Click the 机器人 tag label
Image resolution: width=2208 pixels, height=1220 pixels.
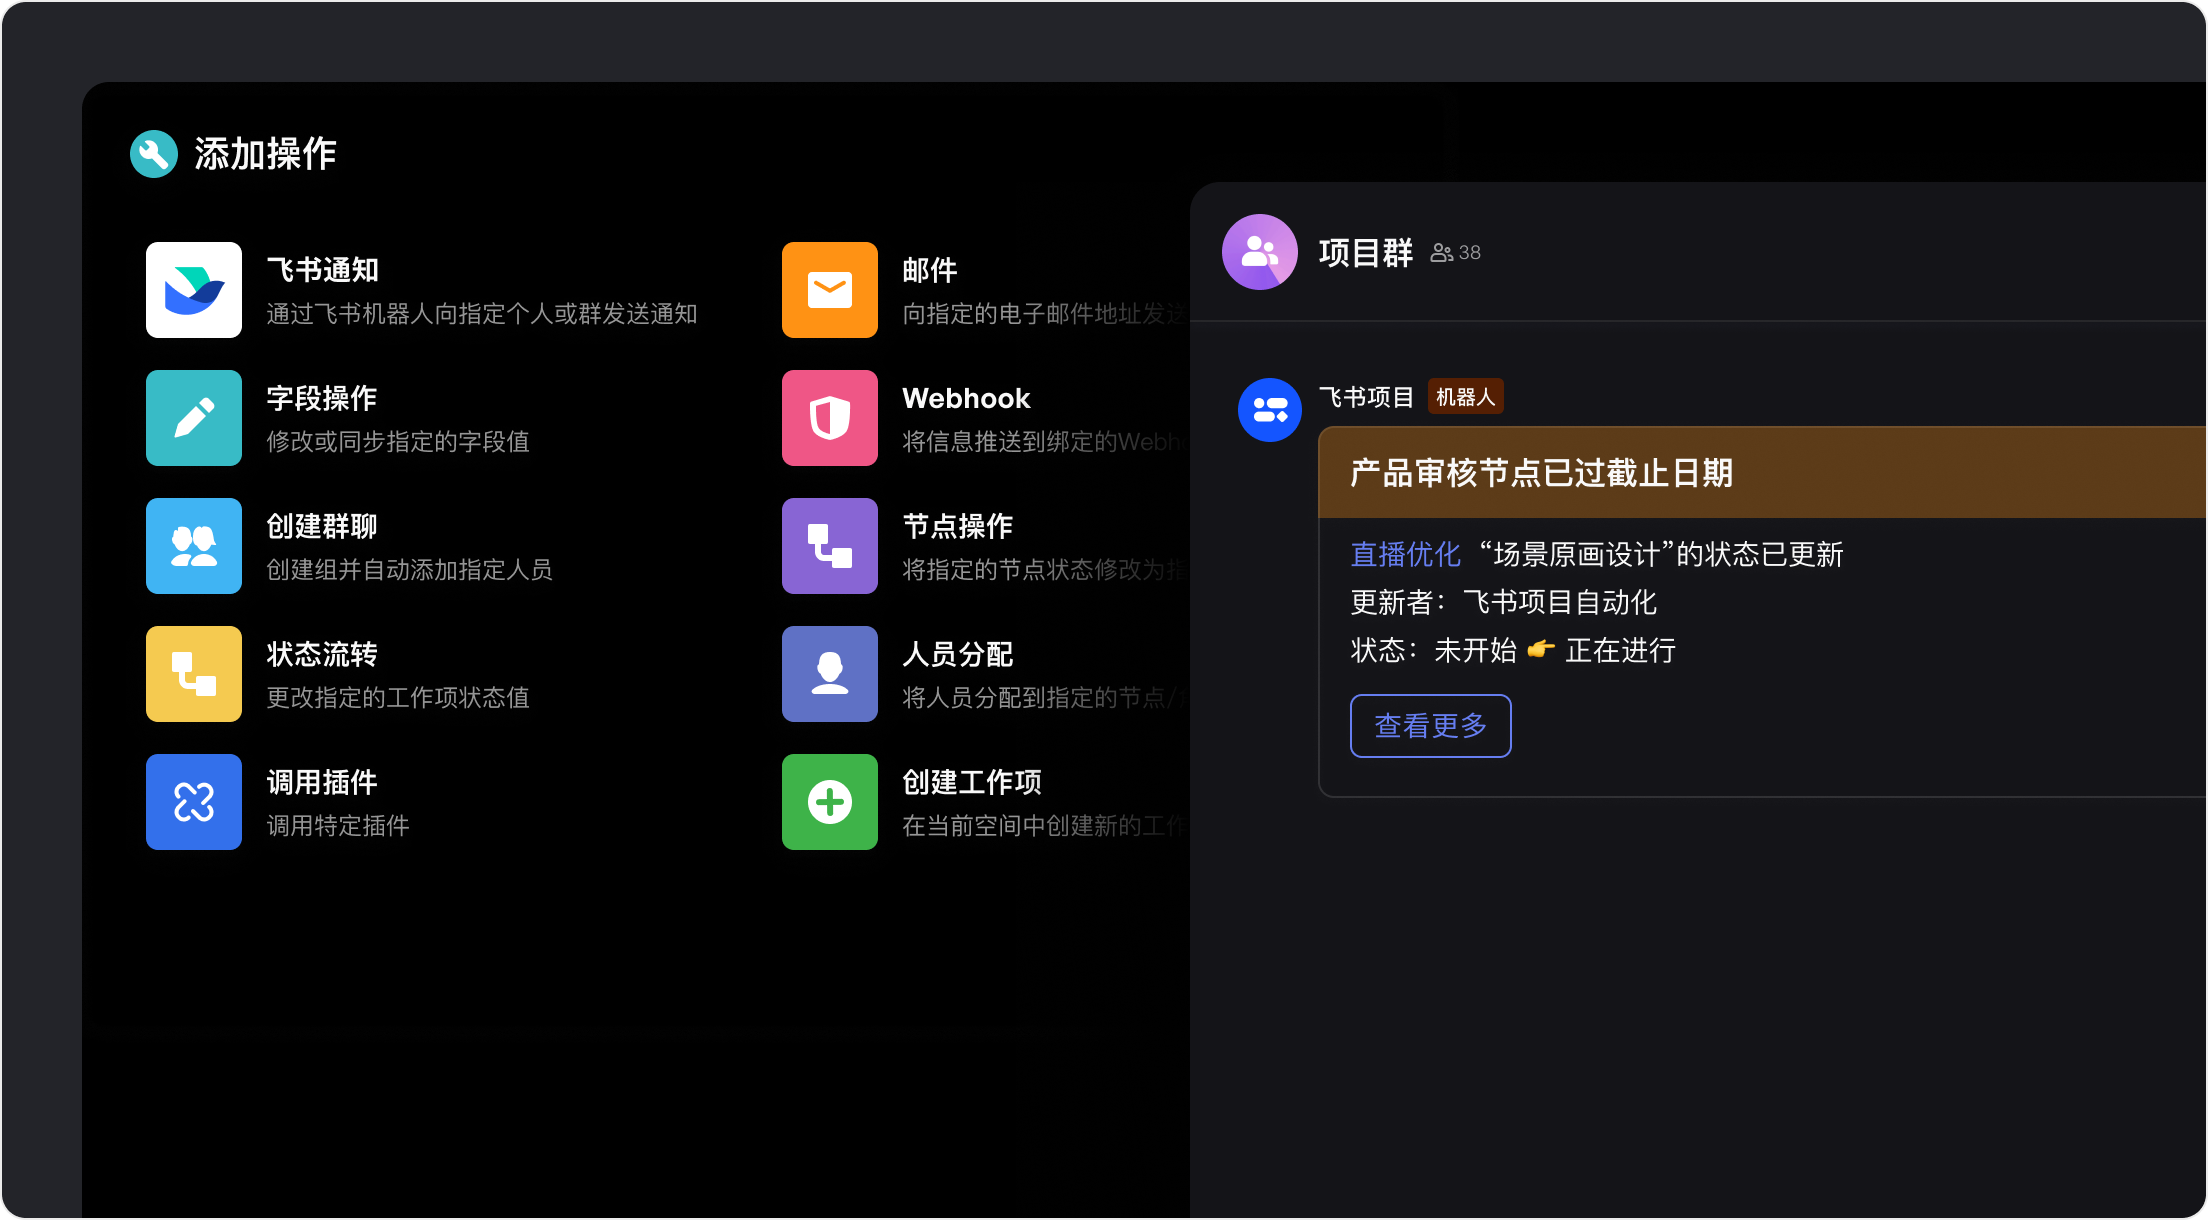pyautogui.click(x=1465, y=396)
